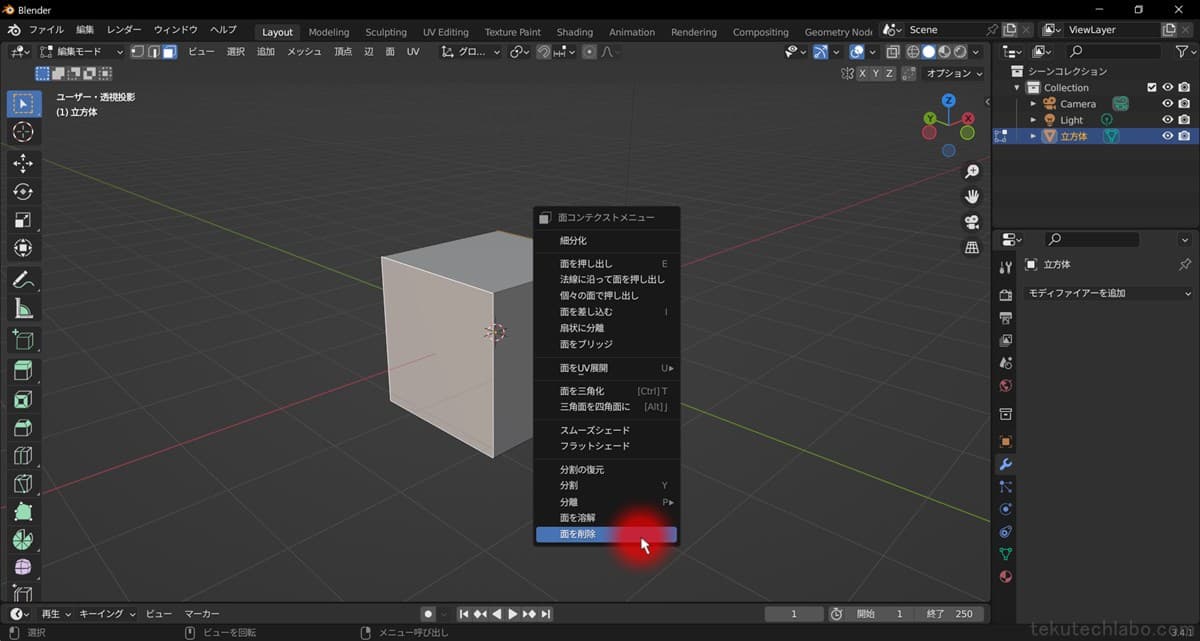This screenshot has height=641, width=1200.
Task: Open the キーイング dropdown
Action: pos(106,613)
